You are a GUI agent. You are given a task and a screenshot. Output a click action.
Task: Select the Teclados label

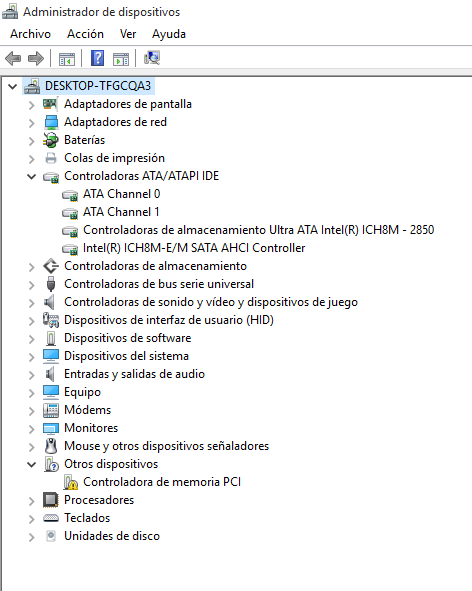87,518
